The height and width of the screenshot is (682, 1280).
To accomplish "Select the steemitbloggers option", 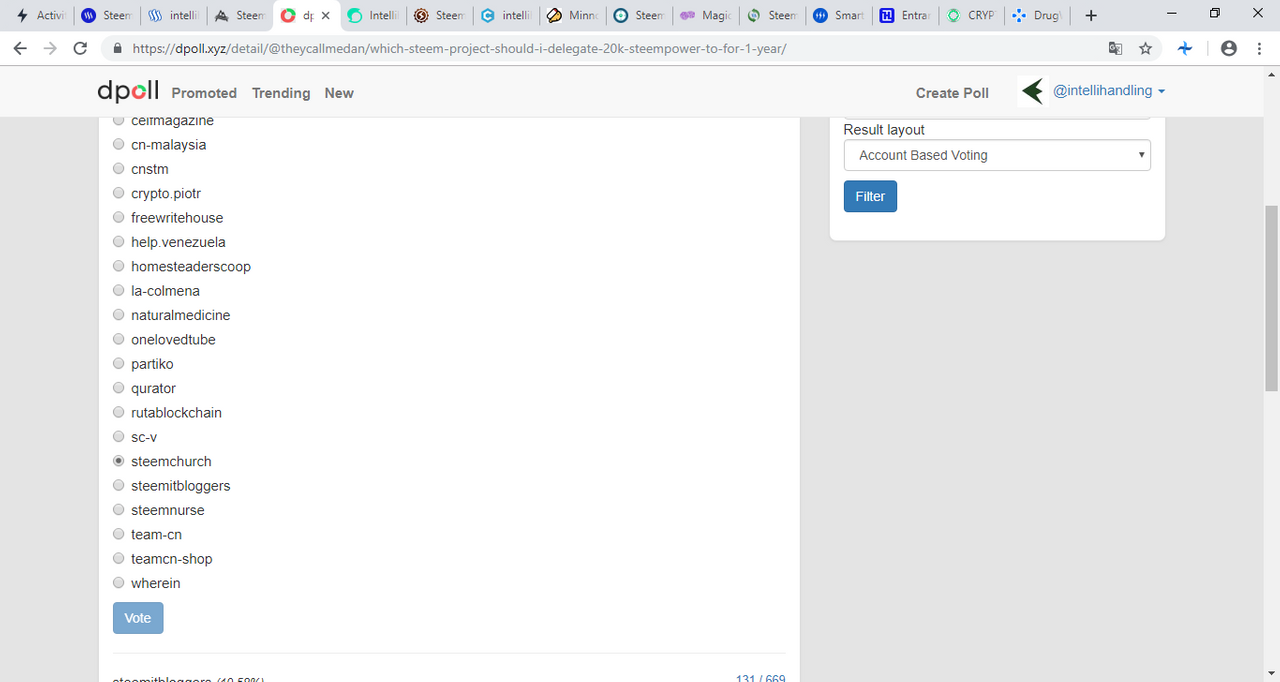I will tap(119, 486).
